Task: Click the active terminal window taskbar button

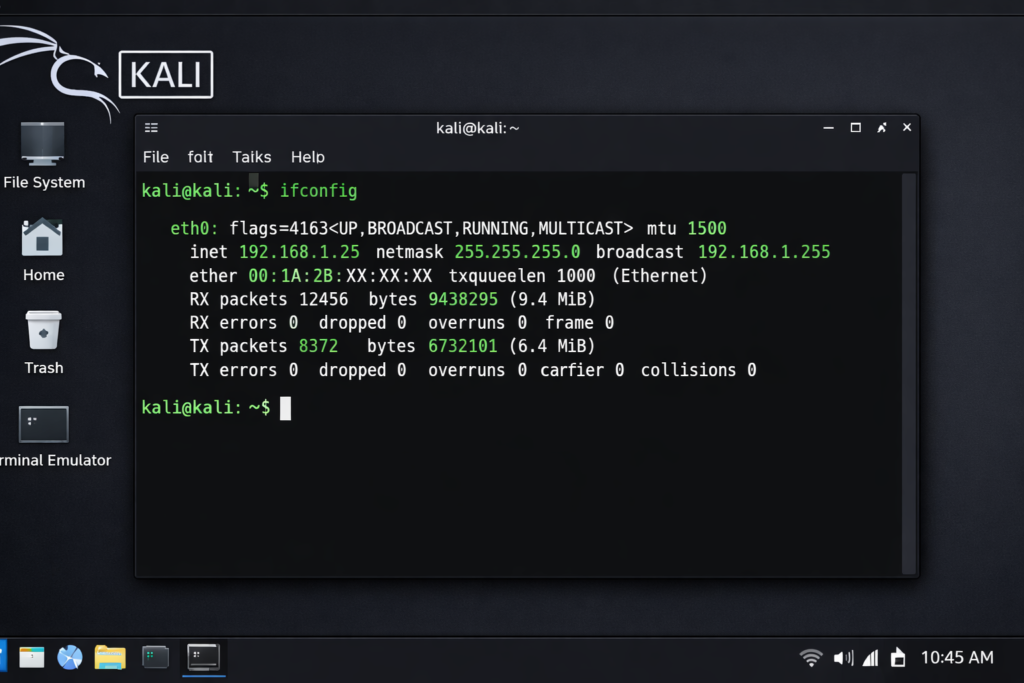Action: [204, 657]
